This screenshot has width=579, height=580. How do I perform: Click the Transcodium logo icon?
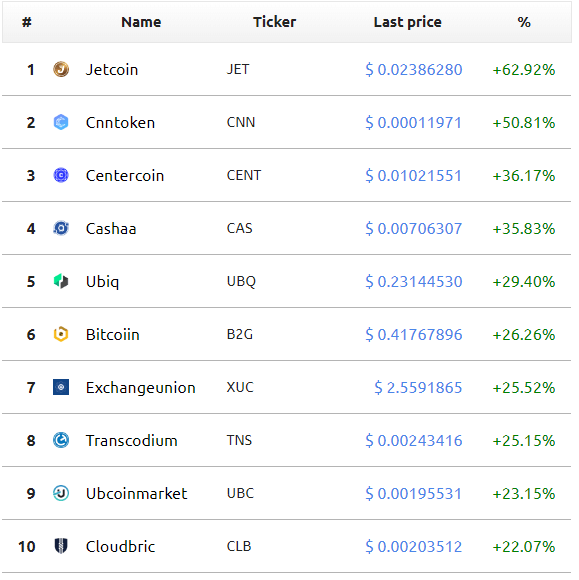point(61,440)
